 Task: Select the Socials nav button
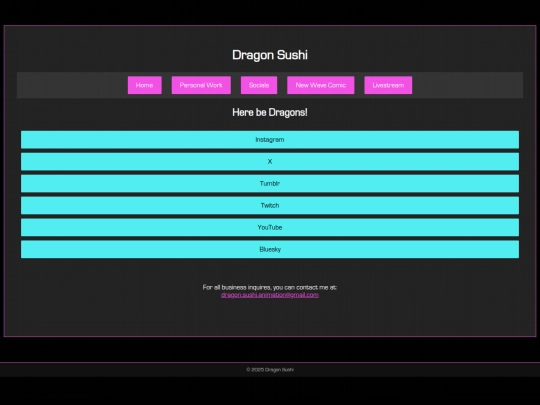(x=259, y=85)
